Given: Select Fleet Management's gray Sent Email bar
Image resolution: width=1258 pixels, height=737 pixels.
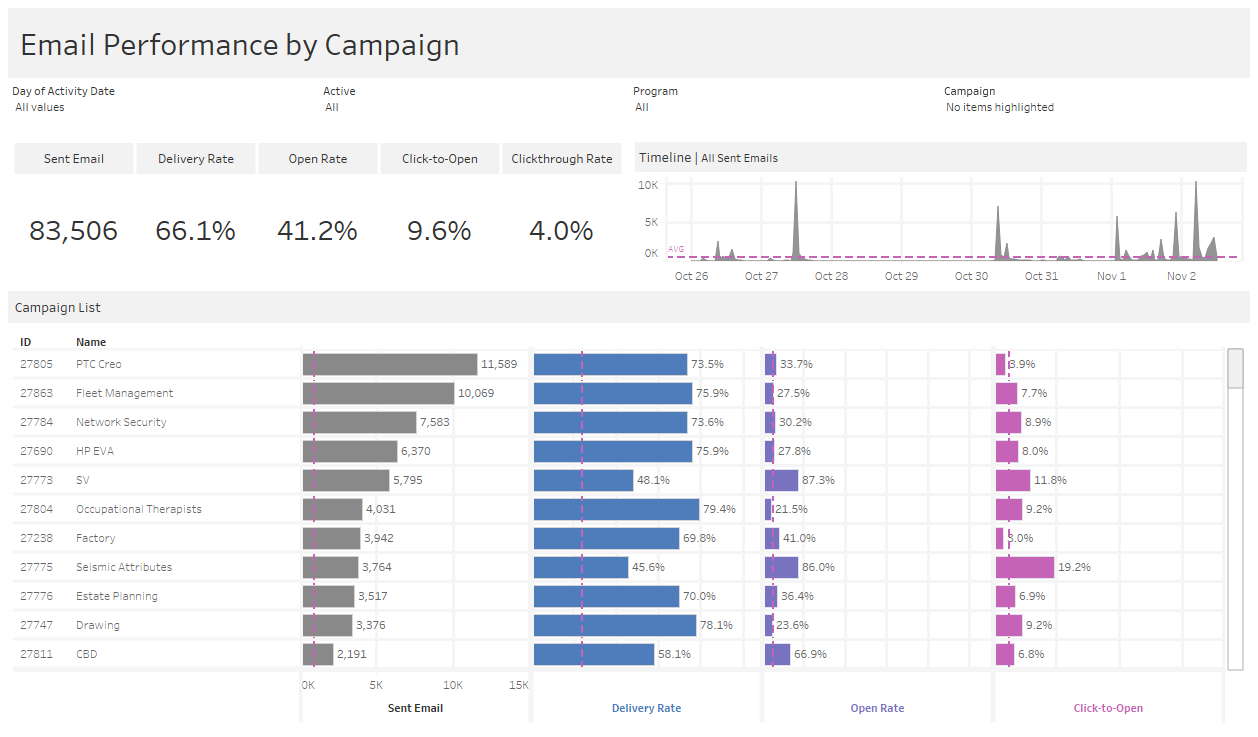Looking at the screenshot, I should click(379, 393).
